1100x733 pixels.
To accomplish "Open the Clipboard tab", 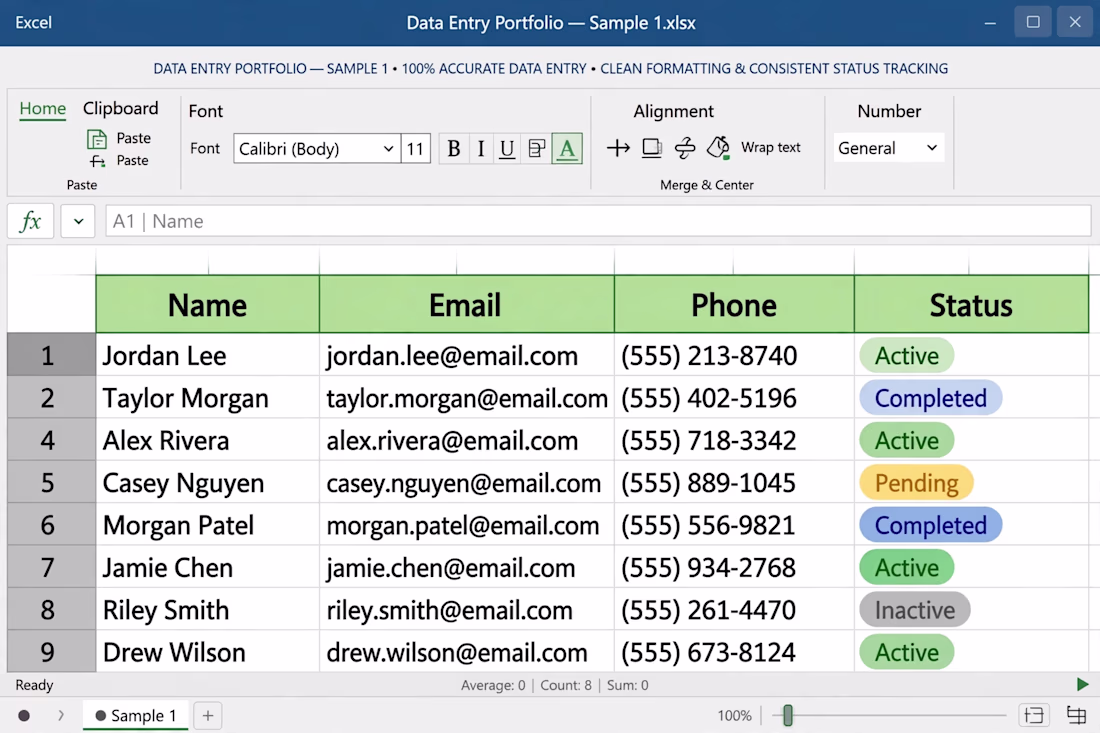I will pyautogui.click(x=121, y=109).
